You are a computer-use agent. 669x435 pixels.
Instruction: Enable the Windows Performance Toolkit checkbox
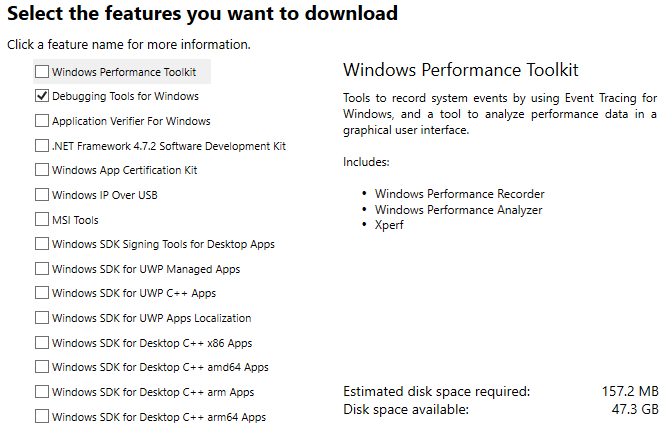click(41, 72)
